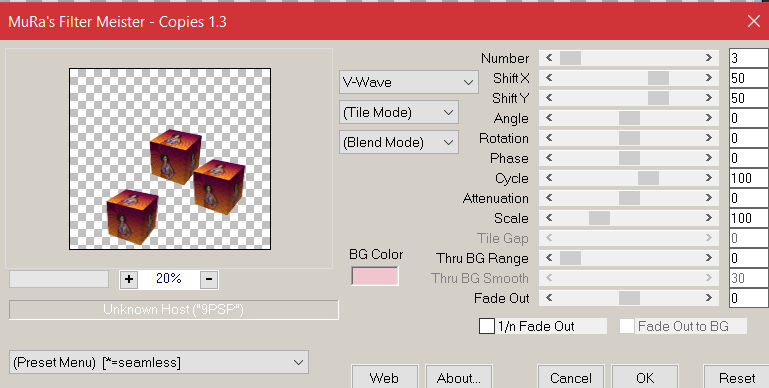This screenshot has height=388, width=769.
Task: Increase Number with right arrow
Action: (x=709, y=58)
